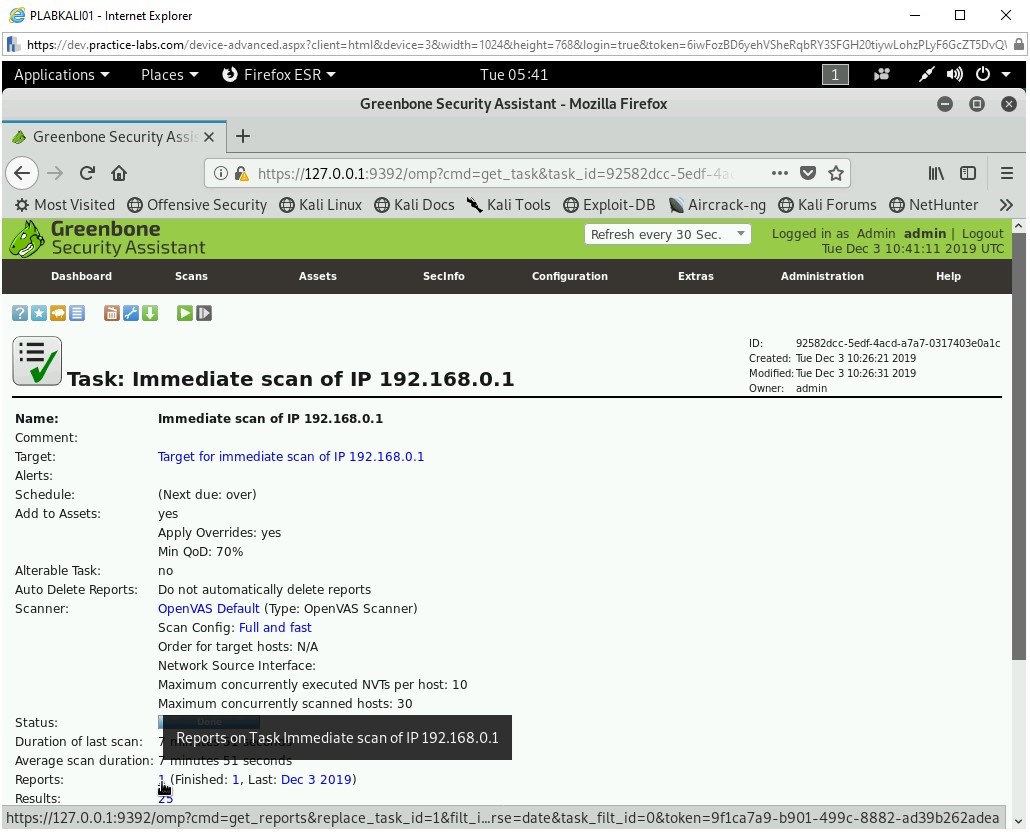Open the Full and fast scan config link
This screenshot has height=833, width=1030.
pyautogui.click(x=275, y=627)
